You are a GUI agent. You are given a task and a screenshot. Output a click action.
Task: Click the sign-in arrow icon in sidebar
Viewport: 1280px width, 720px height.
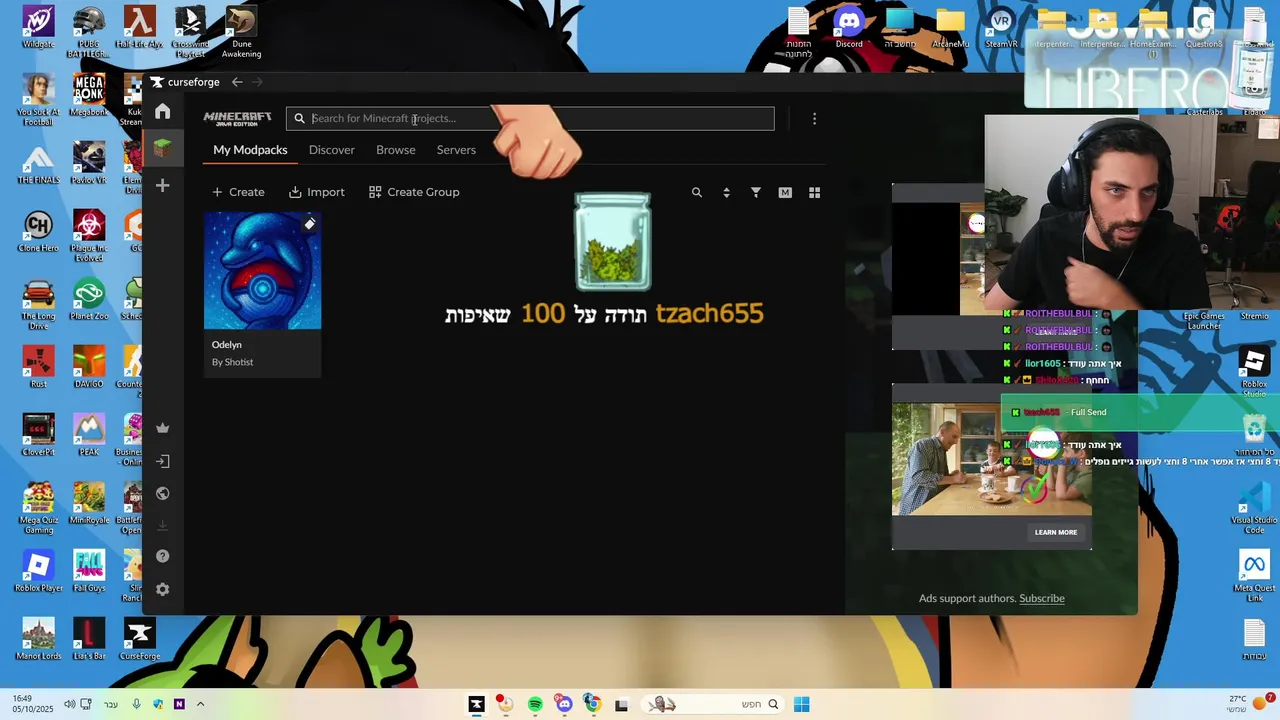[x=163, y=461]
